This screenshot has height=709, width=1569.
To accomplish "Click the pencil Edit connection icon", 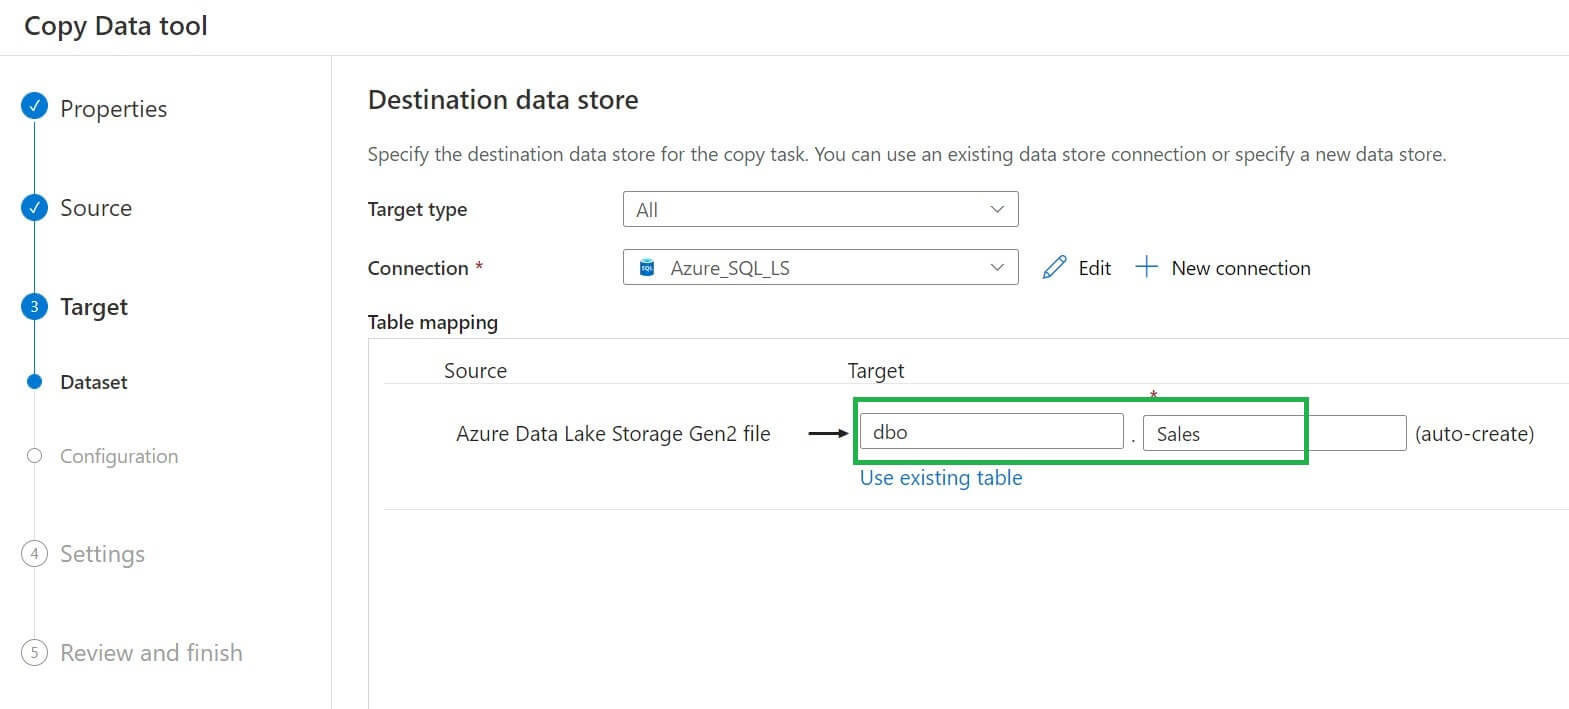I will click(x=1054, y=267).
